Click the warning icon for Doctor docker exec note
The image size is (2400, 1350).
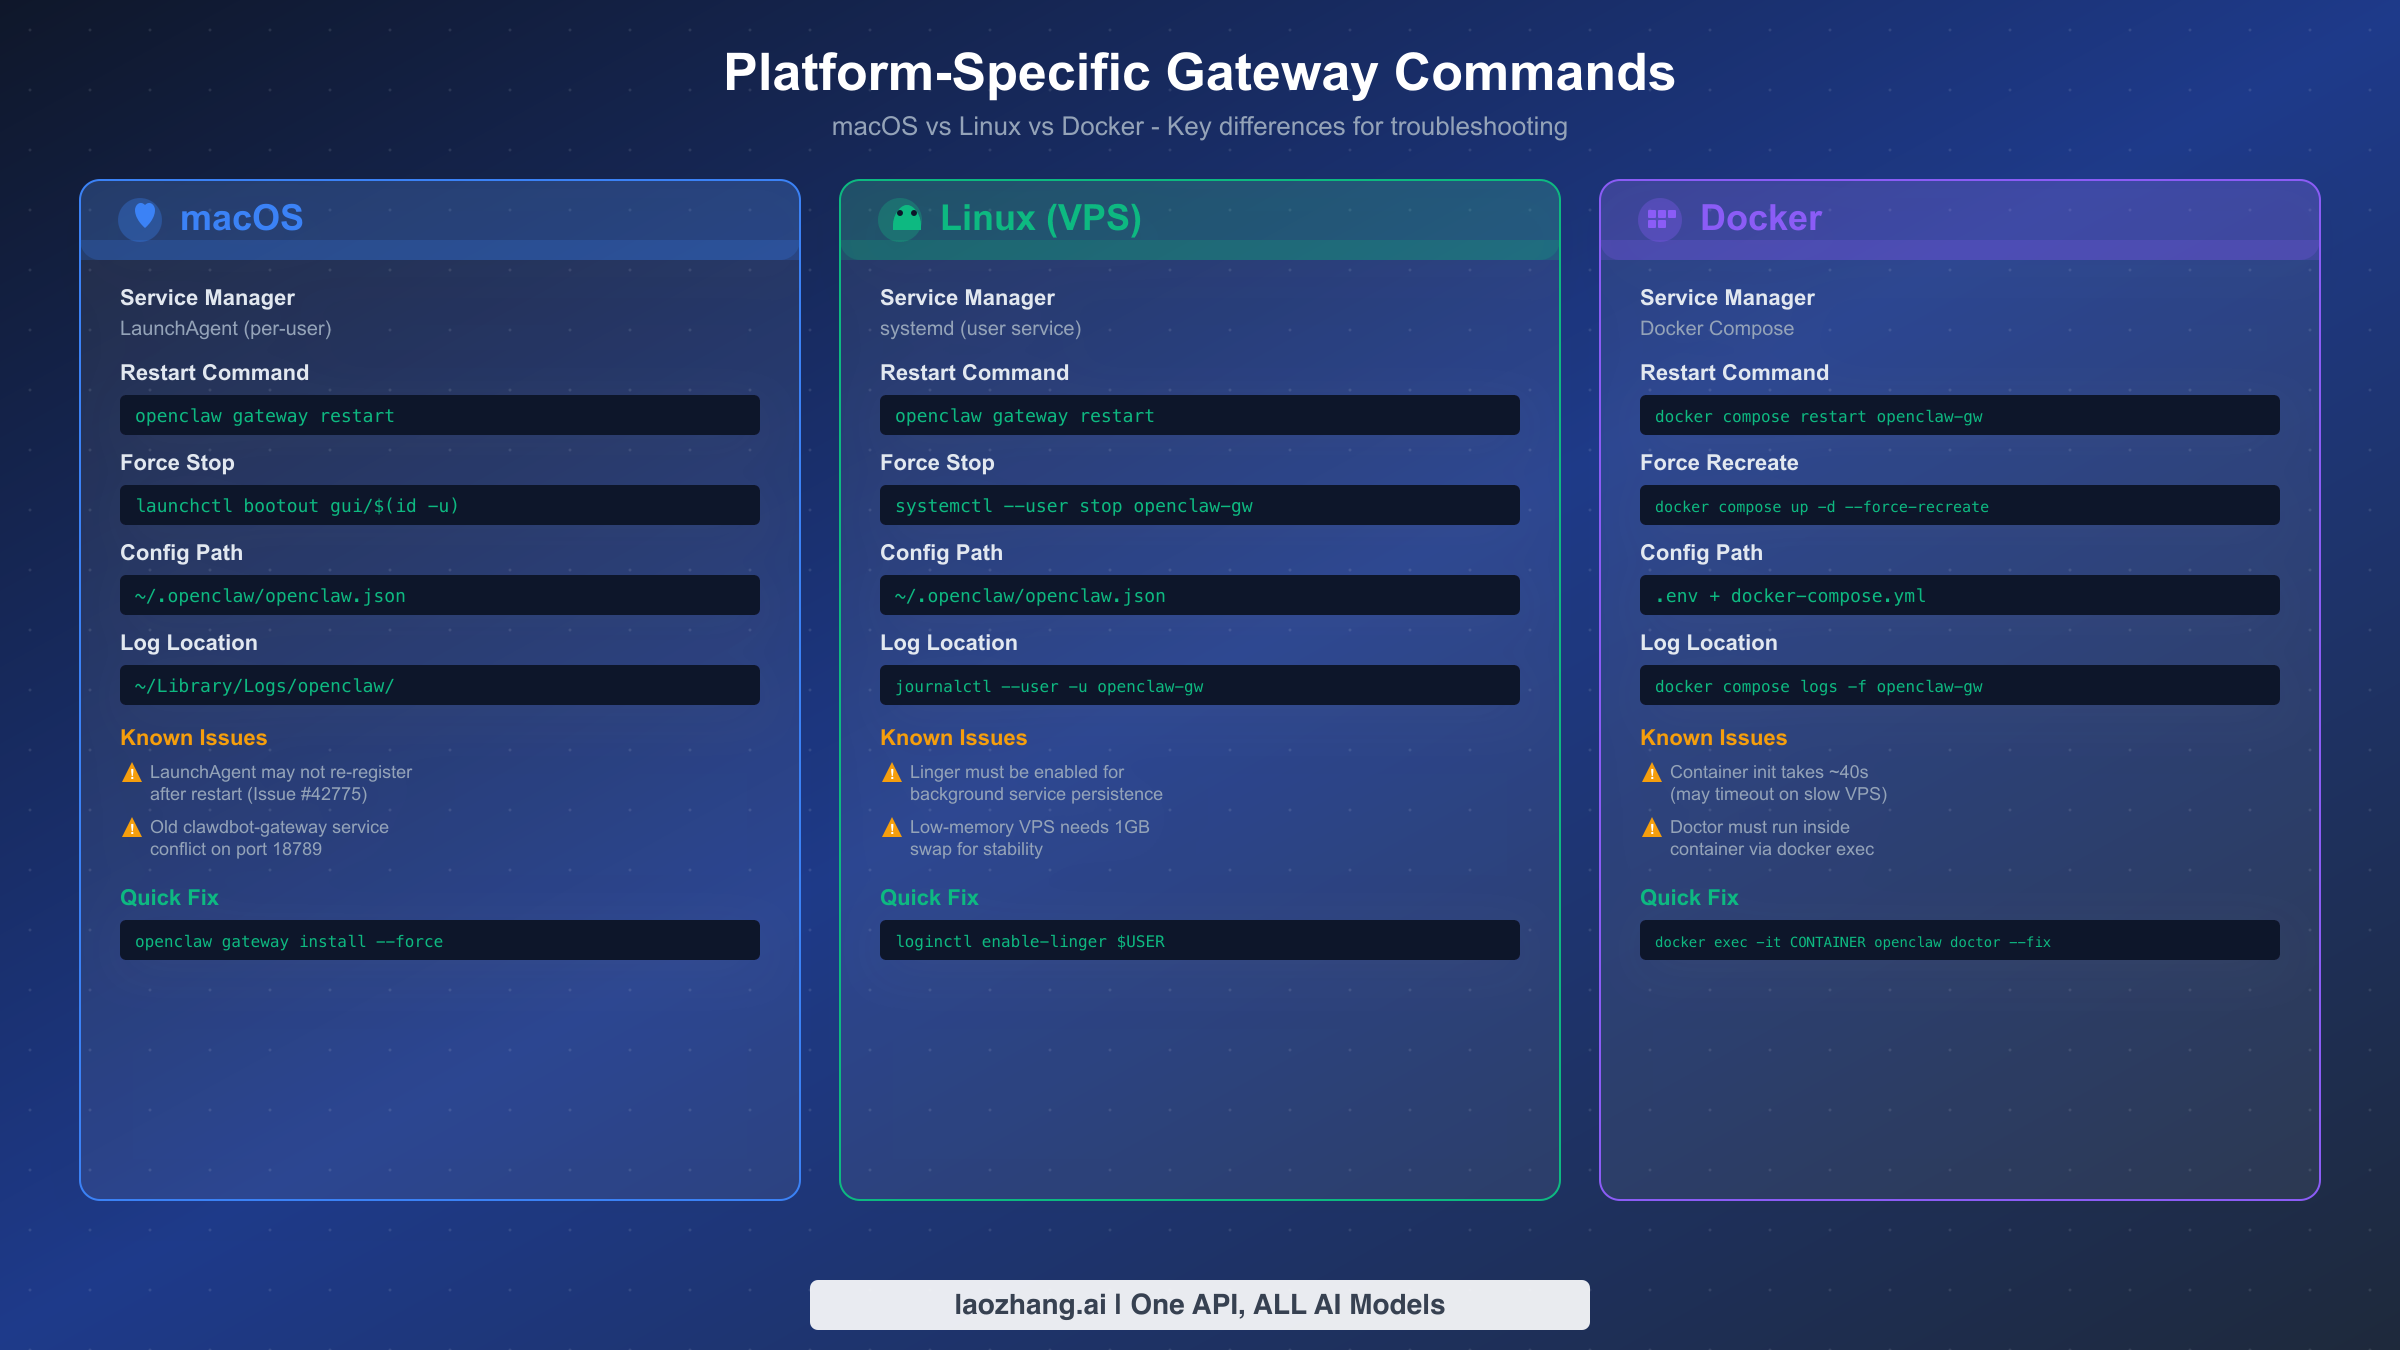point(1651,827)
